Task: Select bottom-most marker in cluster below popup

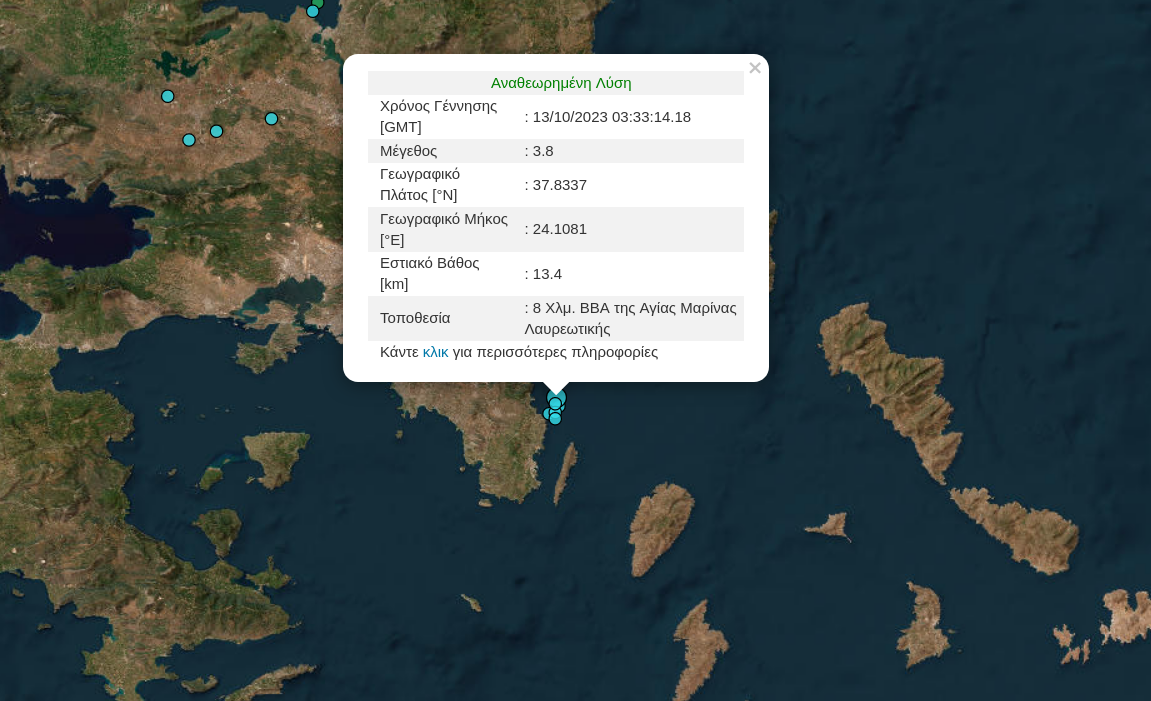Action: tap(555, 419)
